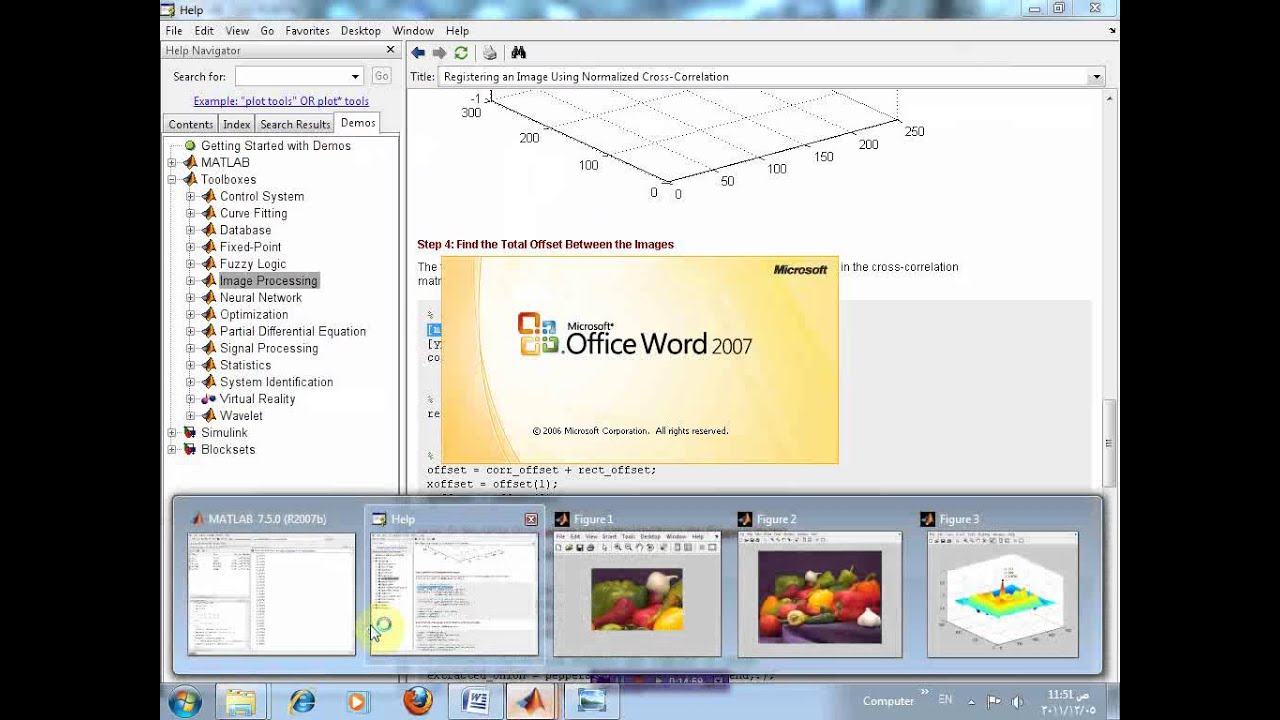Viewport: 1280px width, 720px height.
Task: Open the plot tools example link
Action: (x=281, y=101)
